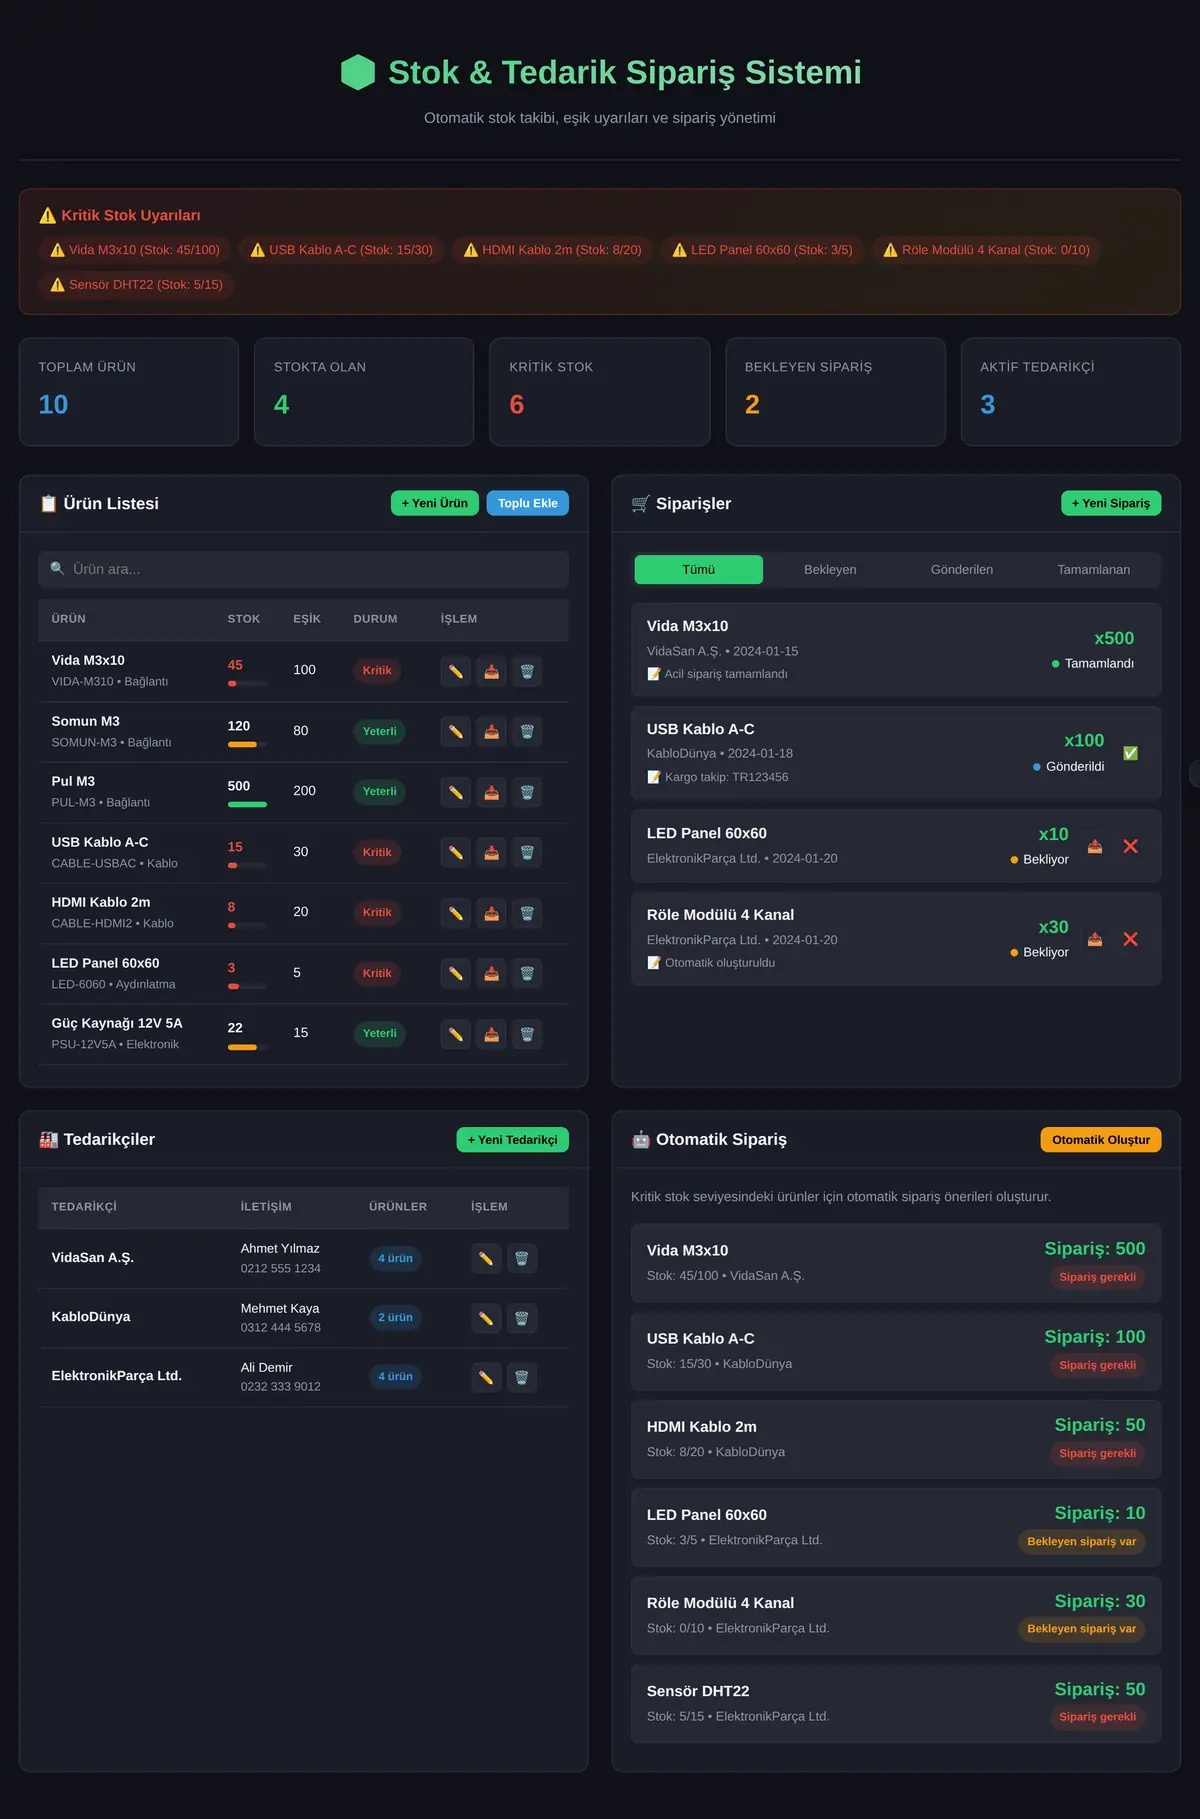
Task: Edit the Vida M3x10 product row
Action: point(455,671)
